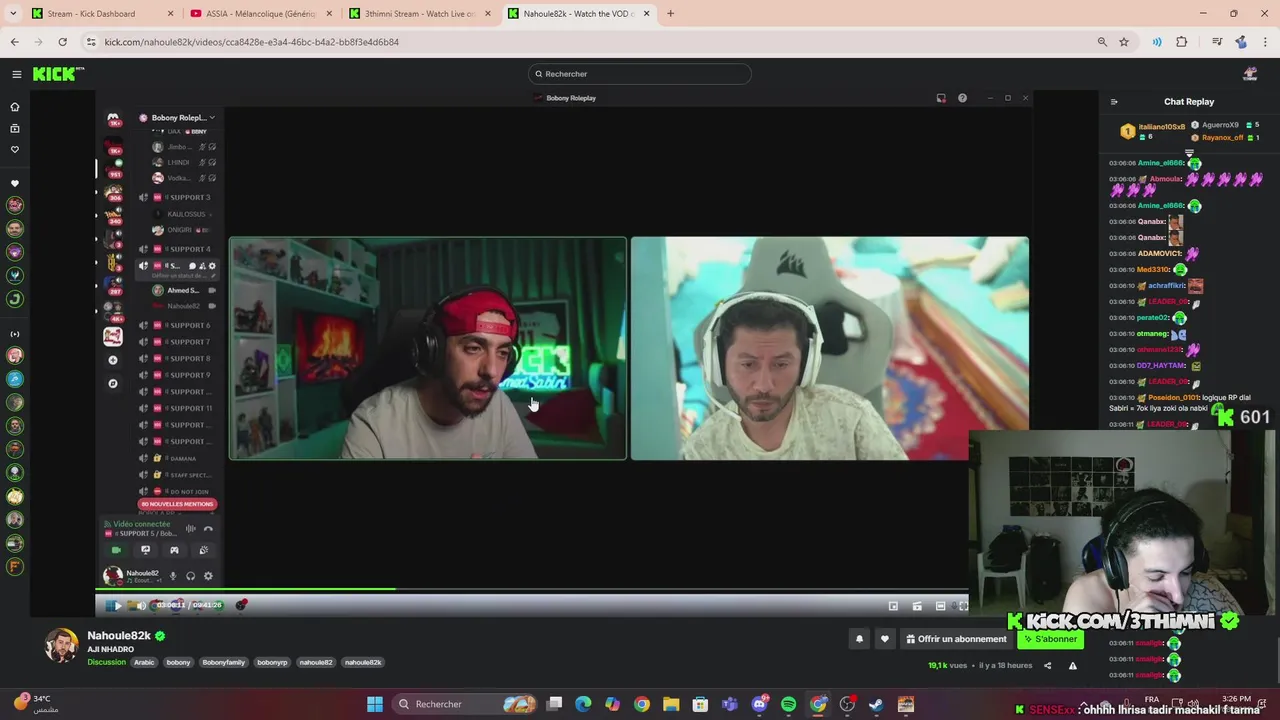Open Home icon in Kick sidebar
Image resolution: width=1280 pixels, height=720 pixels.
point(15,106)
